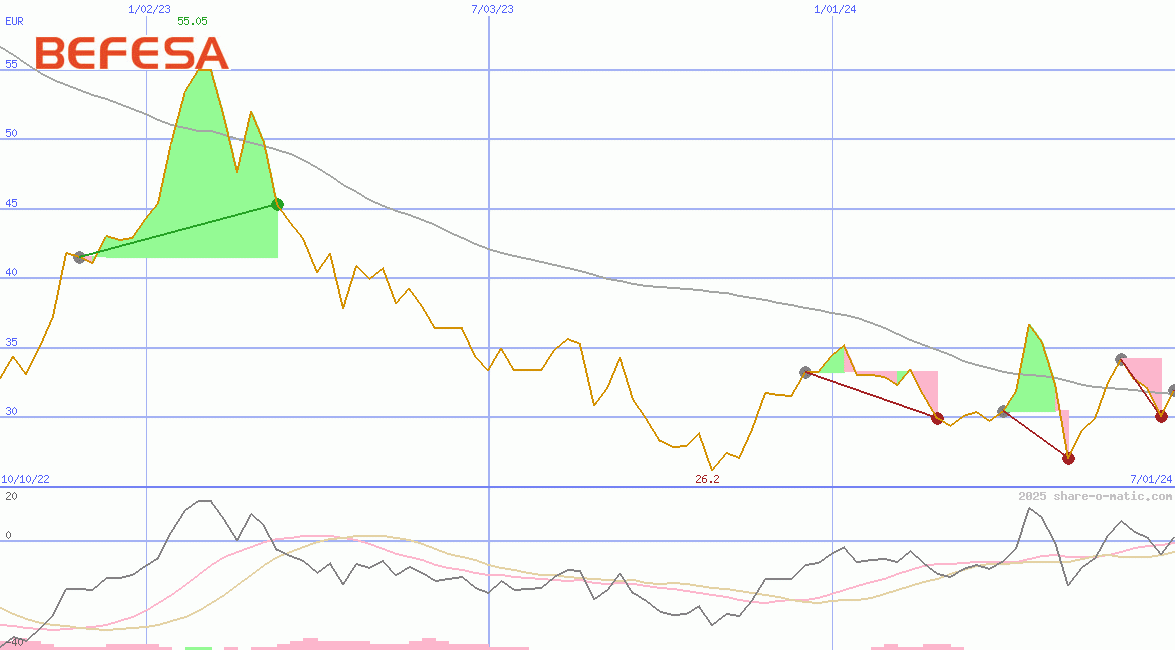This screenshot has width=1175, height=650.
Task: Click the 10/10/22 start date label
Action: [x=25, y=479]
